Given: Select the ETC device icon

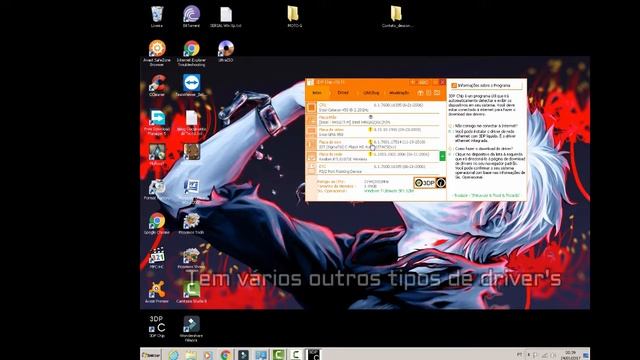Looking at the screenshot, I should (311, 169).
